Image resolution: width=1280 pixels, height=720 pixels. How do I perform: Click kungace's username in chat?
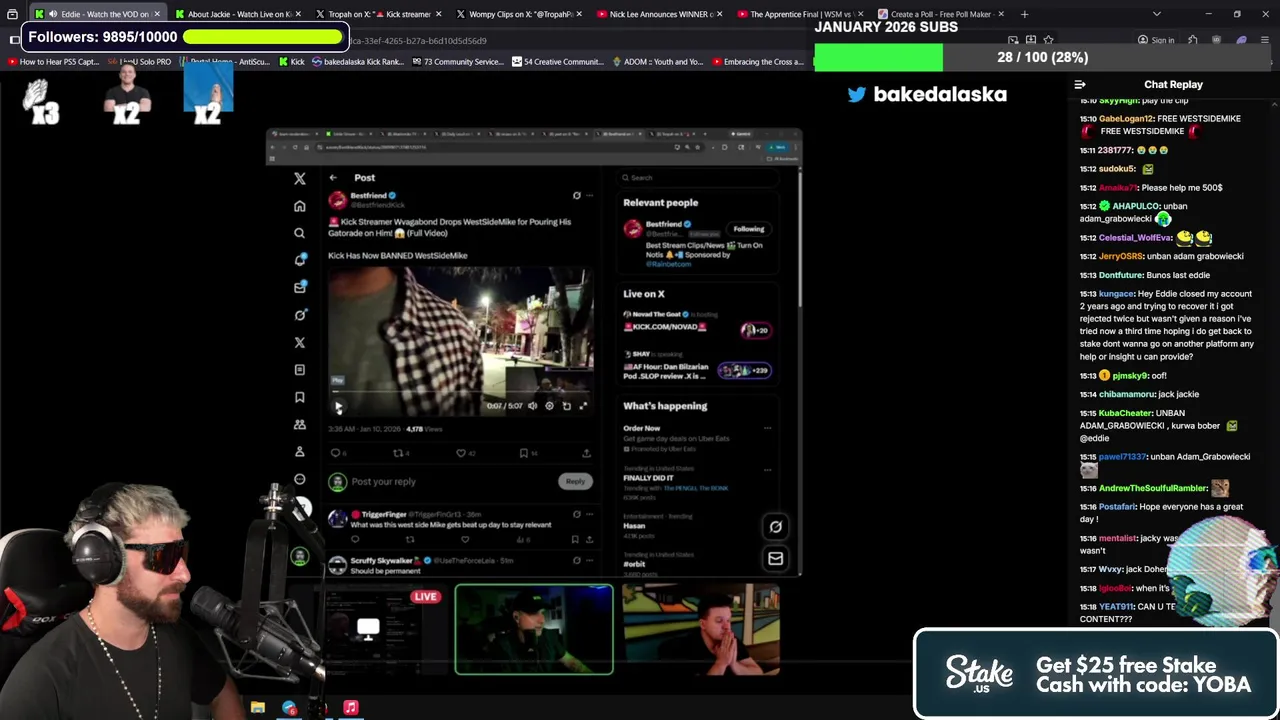(x=1116, y=294)
